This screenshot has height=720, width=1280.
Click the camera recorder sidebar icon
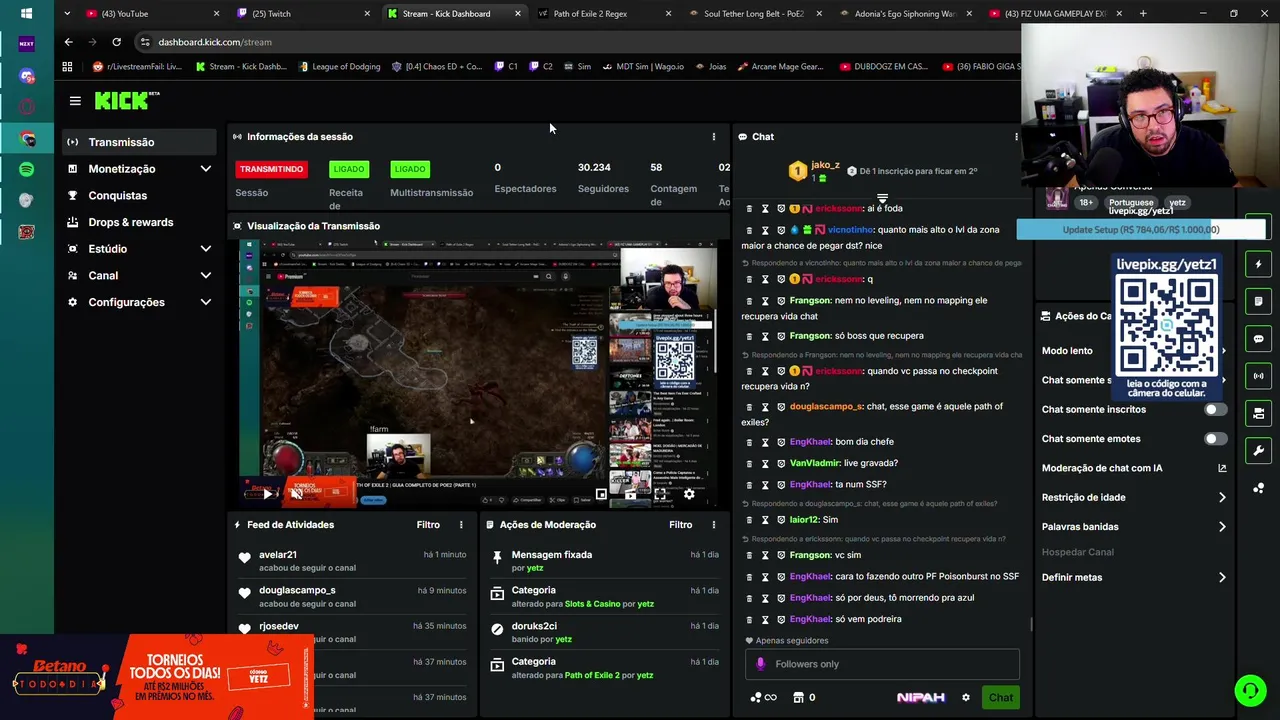coord(1258,413)
